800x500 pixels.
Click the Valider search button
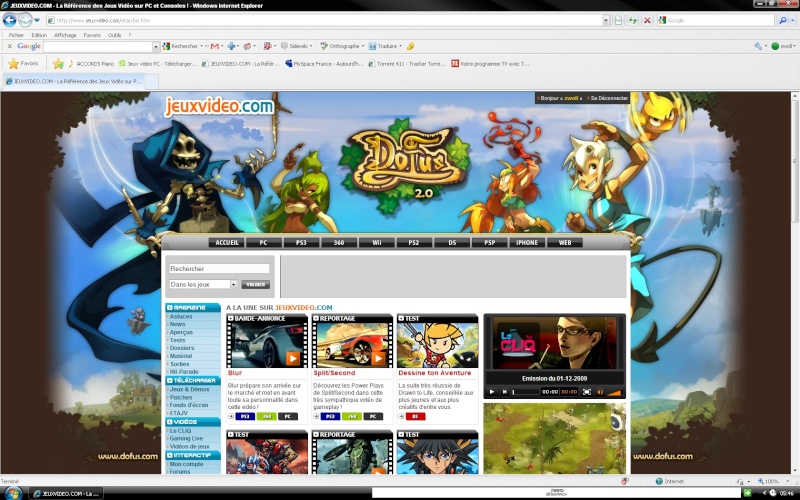[256, 284]
